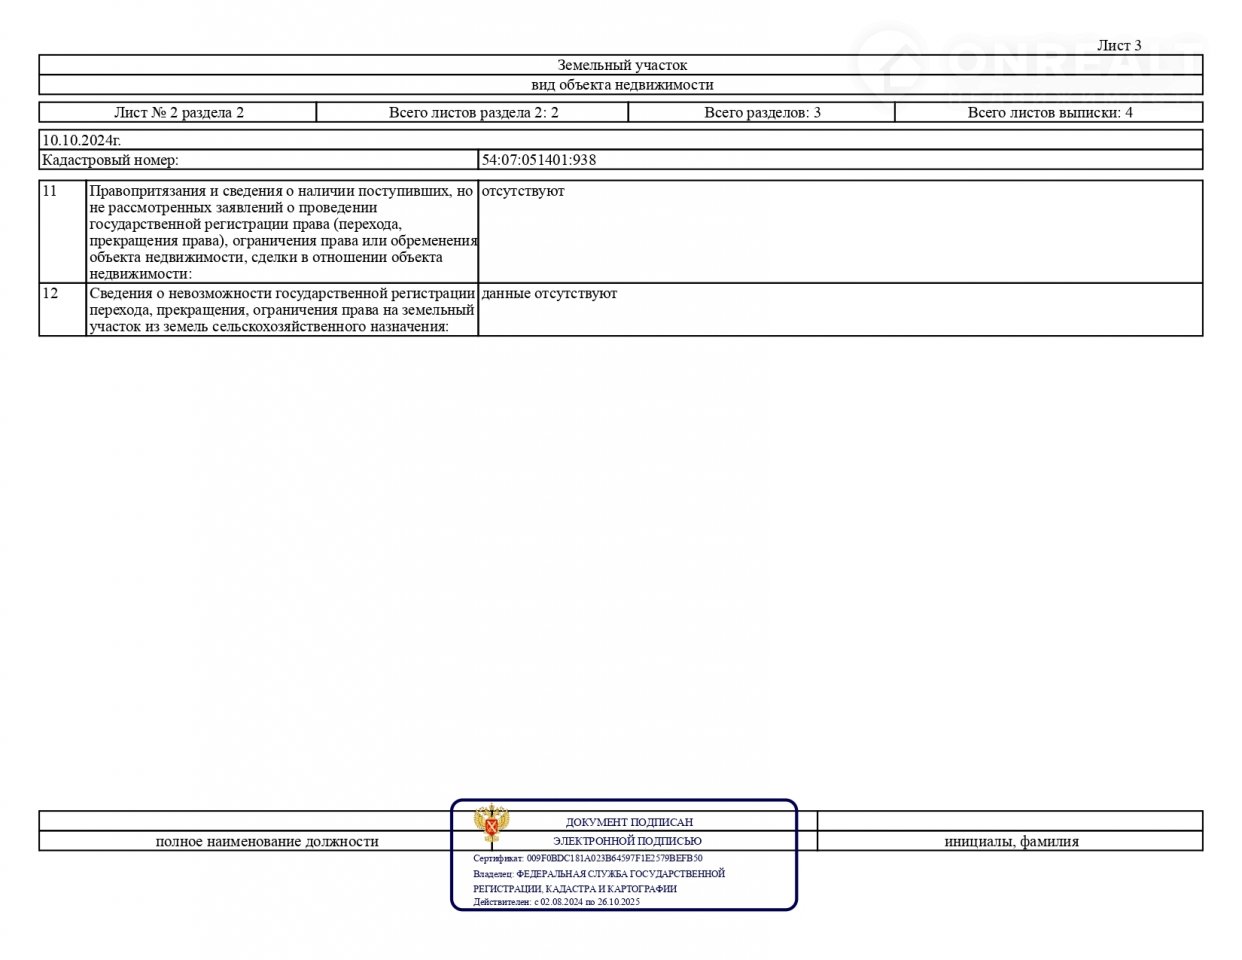Click the 'Действителен' validity dates line
Image resolution: width=1242 pixels, height=960 pixels.
coord(556,902)
